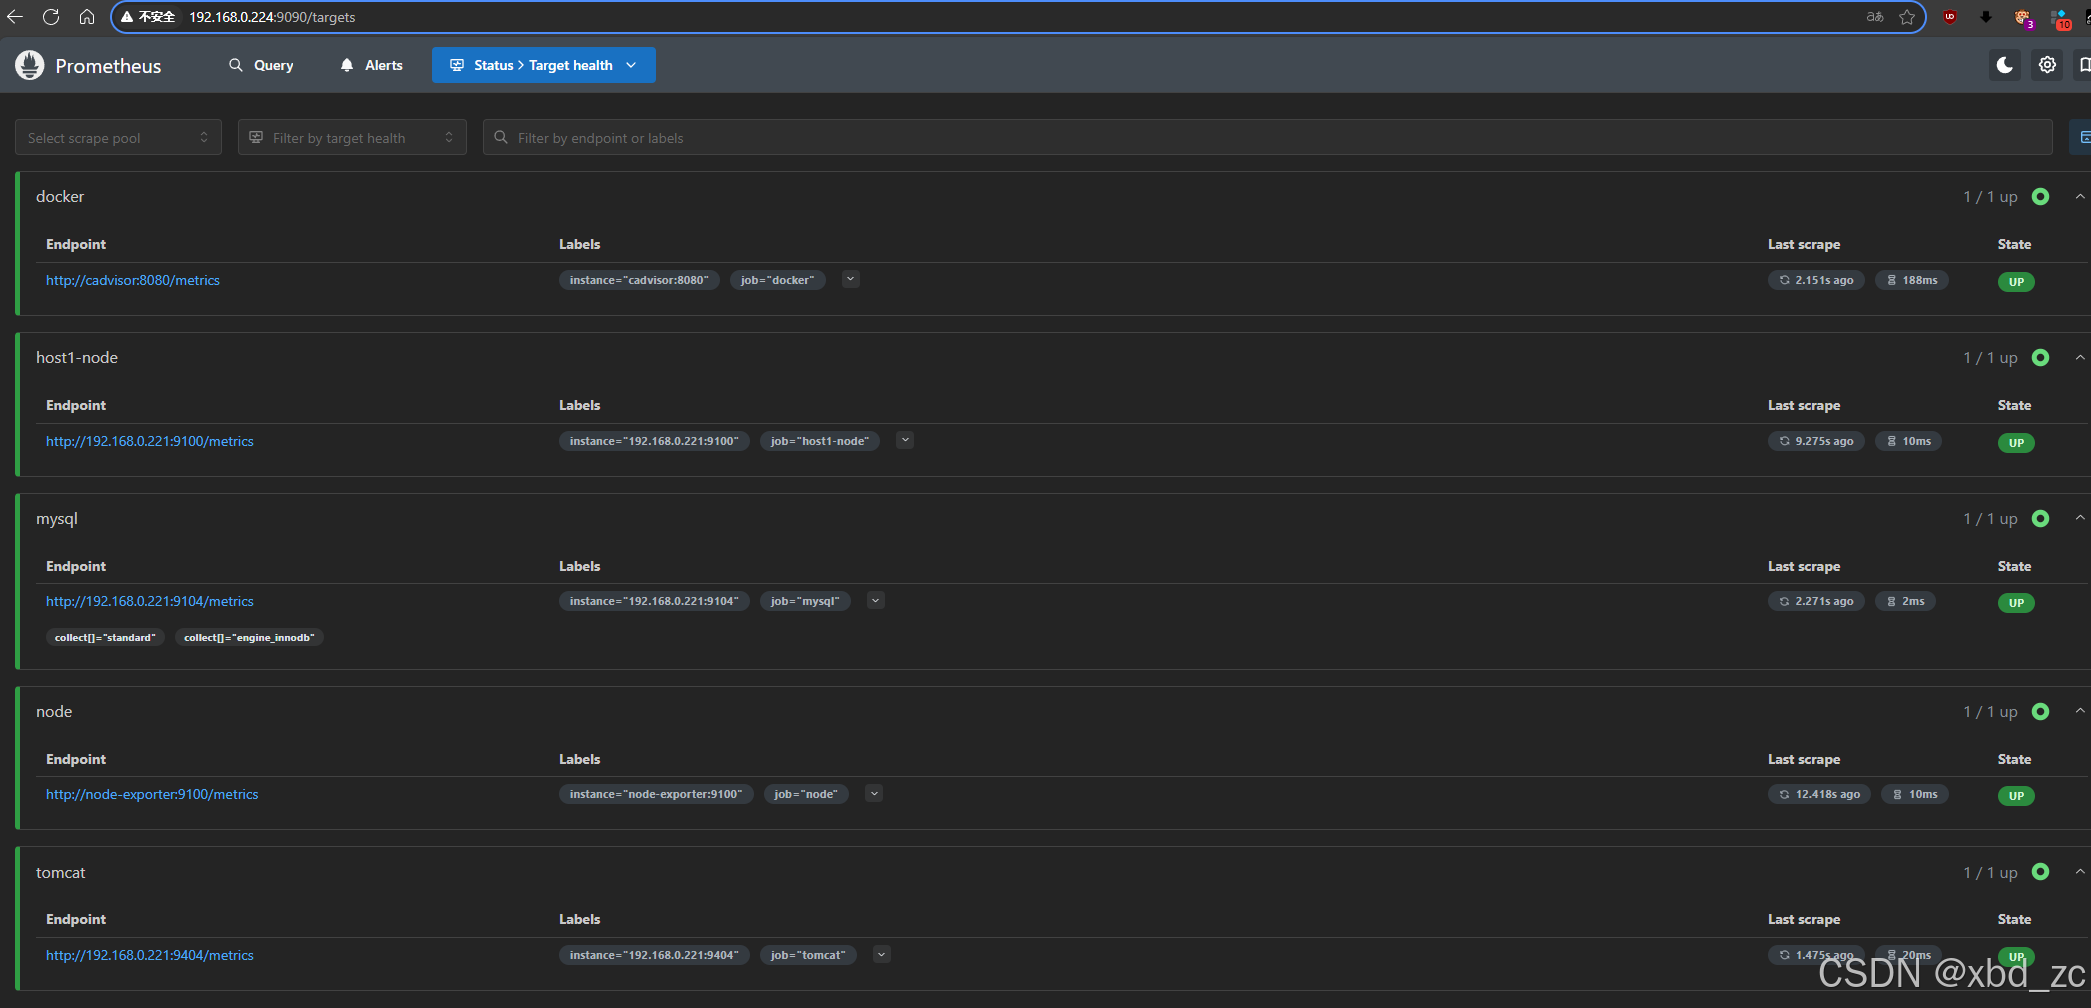
Task: Expand labels chevron in mysql row
Action: point(876,601)
